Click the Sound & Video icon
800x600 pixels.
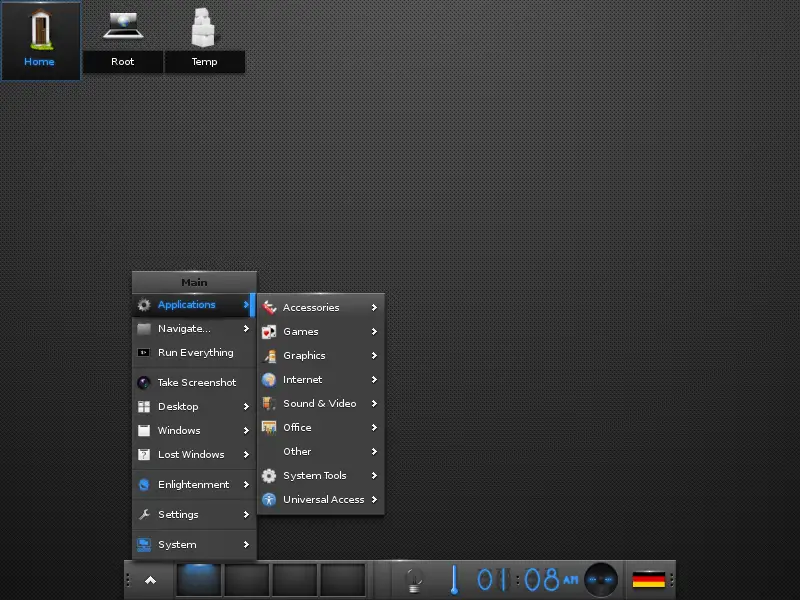(x=269, y=404)
